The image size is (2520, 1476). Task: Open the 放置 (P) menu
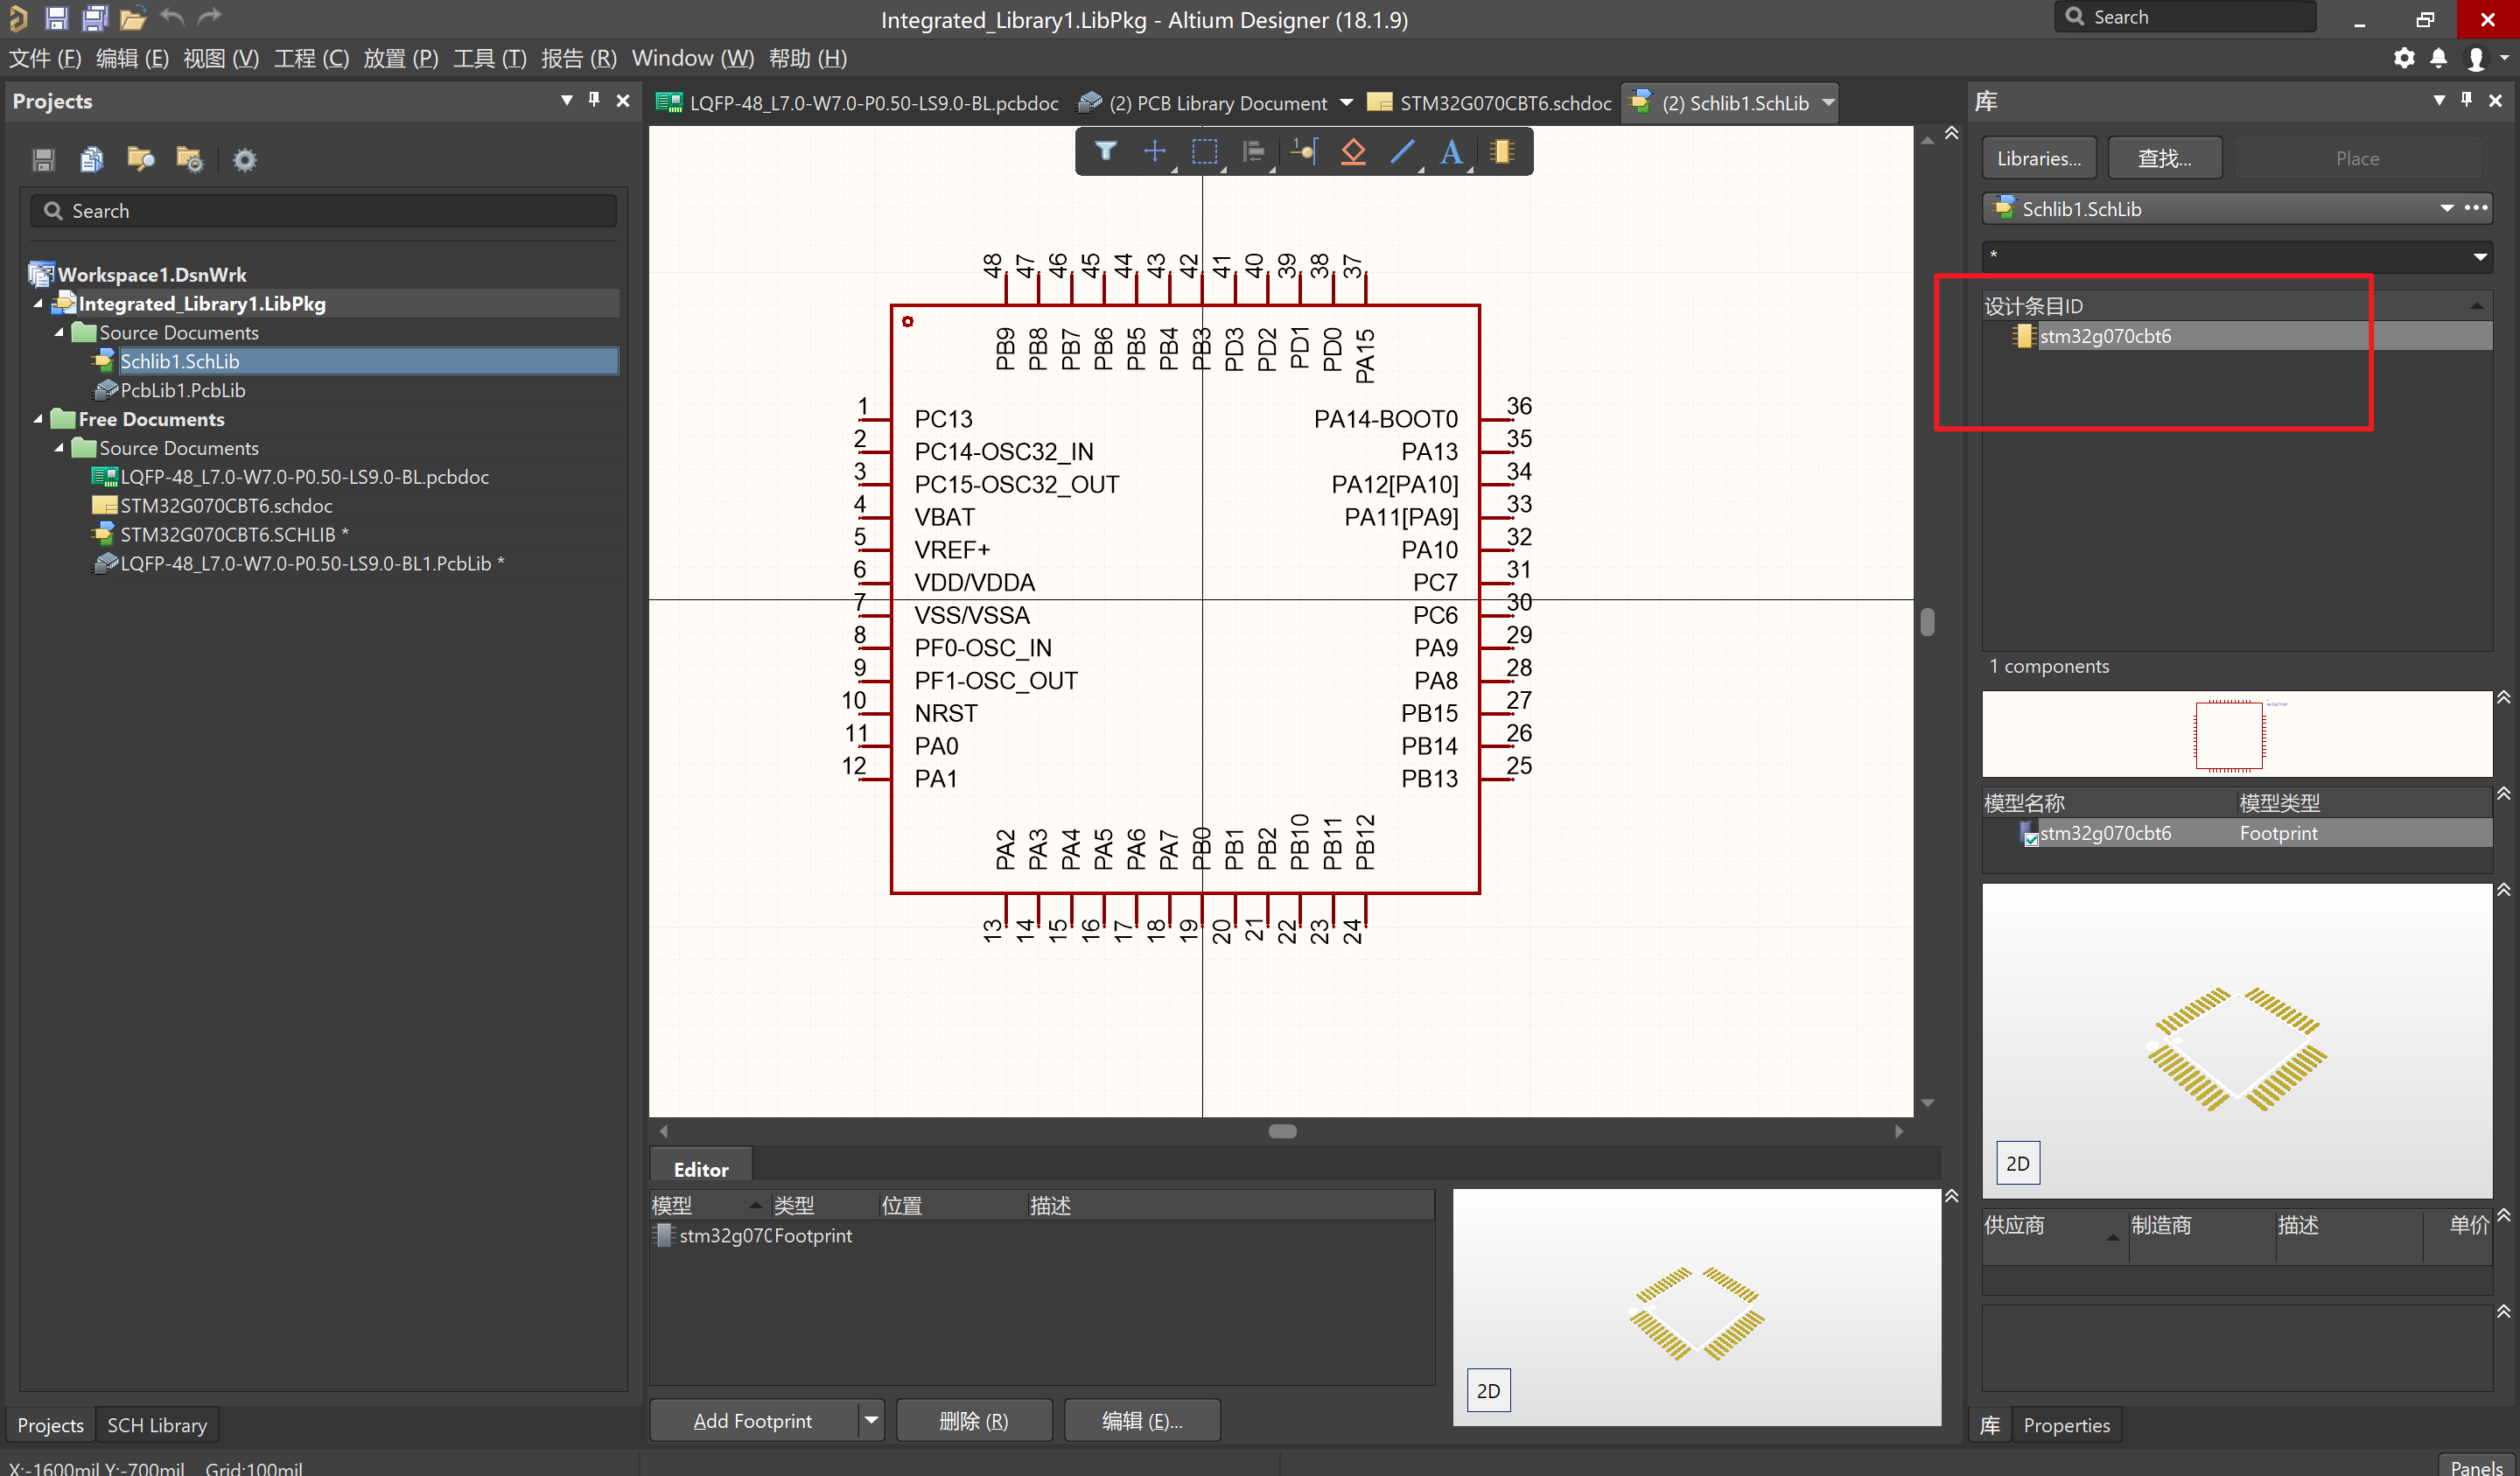point(401,58)
